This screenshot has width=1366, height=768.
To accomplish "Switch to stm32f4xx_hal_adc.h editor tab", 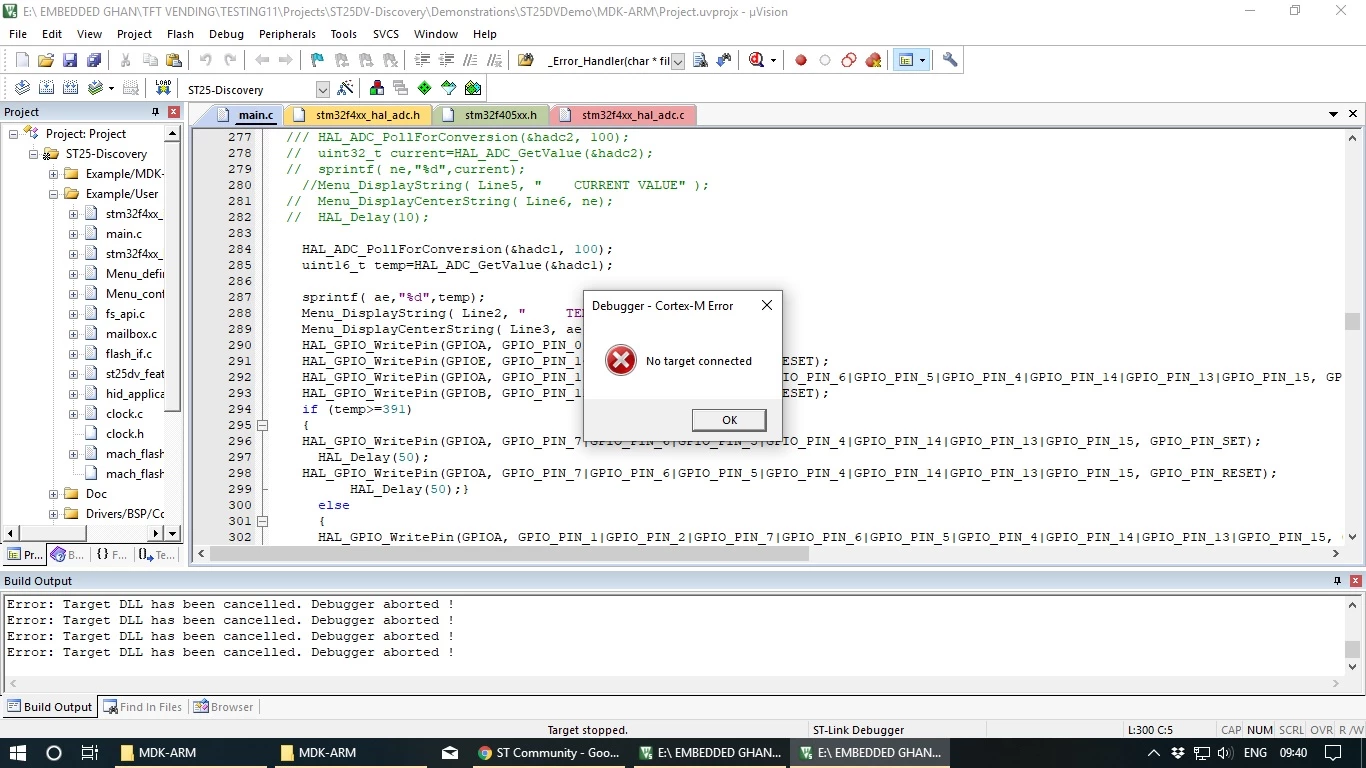I will (358, 115).
